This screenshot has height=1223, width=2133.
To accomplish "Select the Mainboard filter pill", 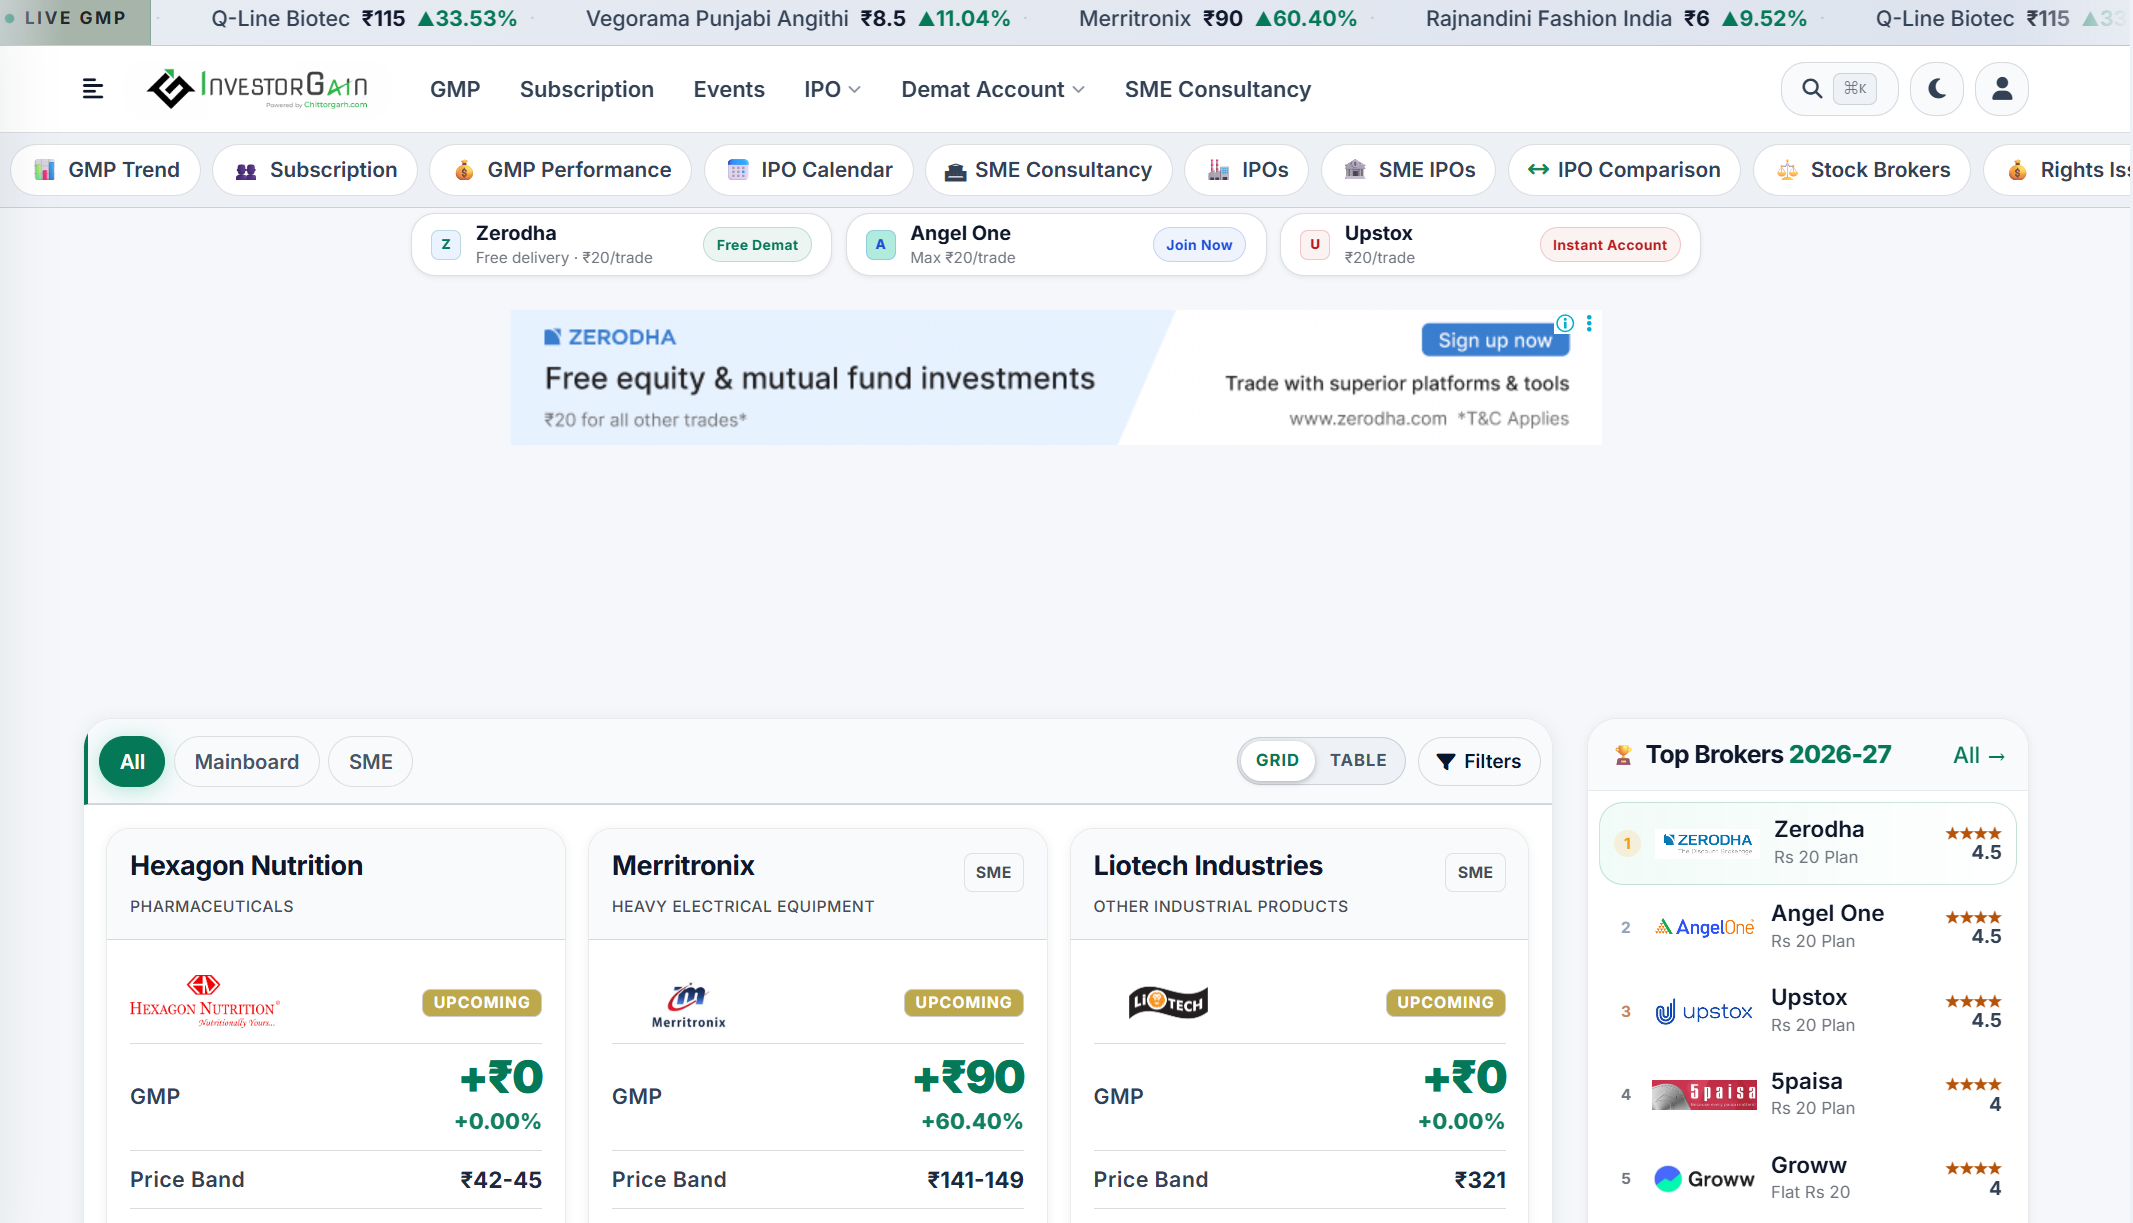I will [247, 762].
